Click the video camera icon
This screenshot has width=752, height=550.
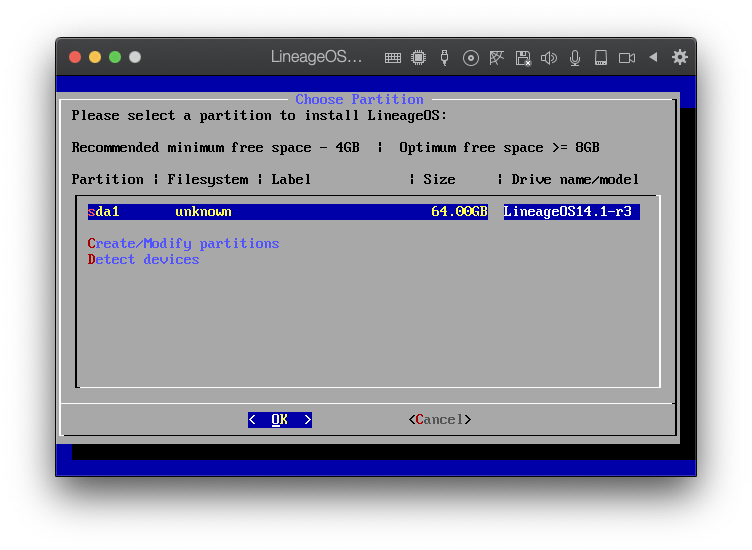[627, 58]
